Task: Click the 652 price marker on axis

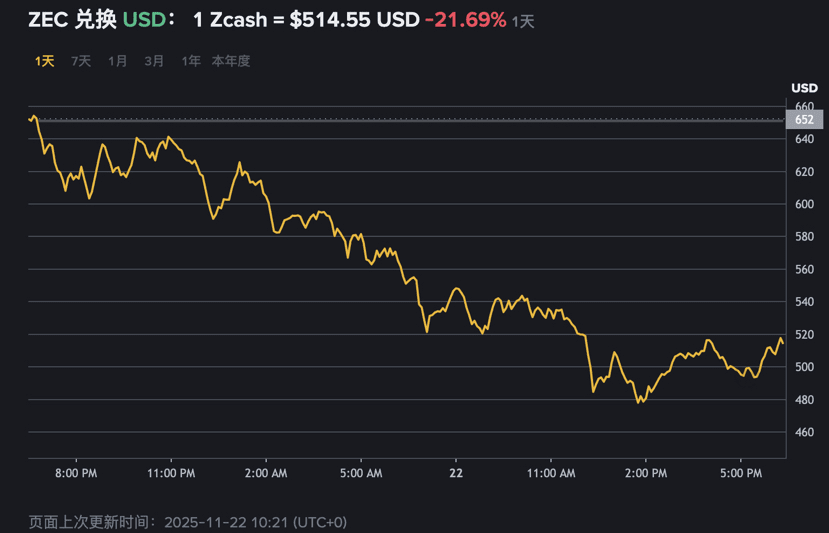Action: [804, 120]
